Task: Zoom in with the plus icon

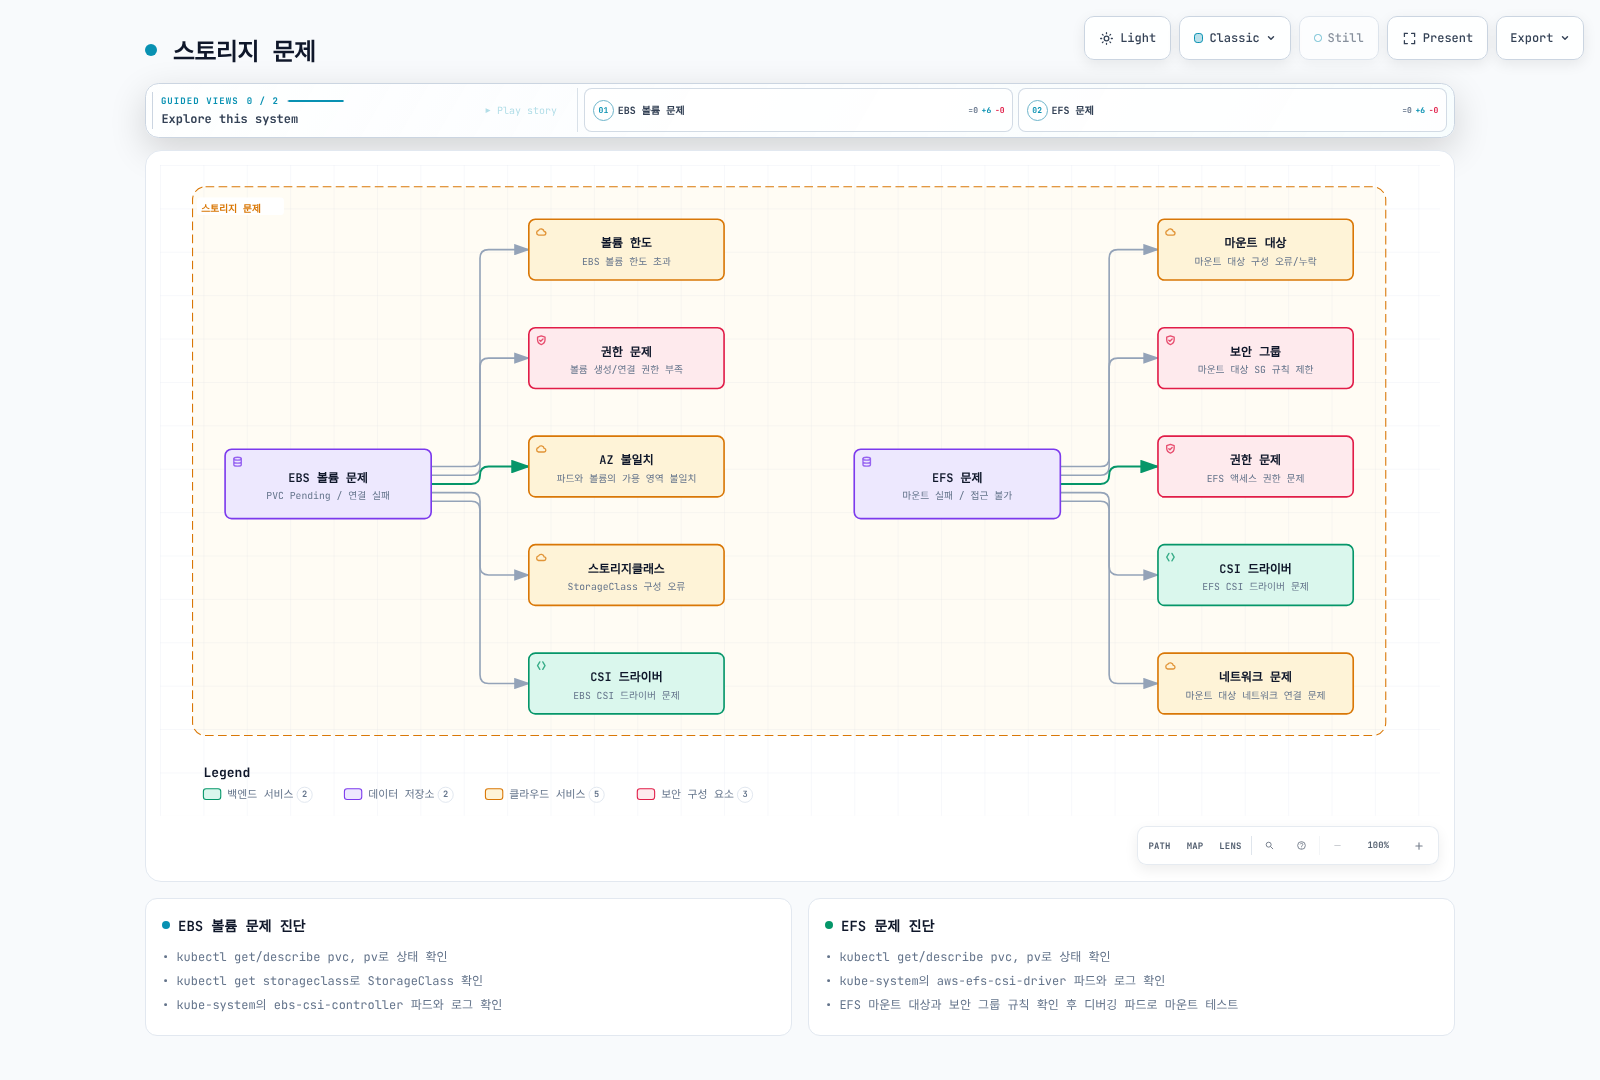Action: (x=1418, y=846)
